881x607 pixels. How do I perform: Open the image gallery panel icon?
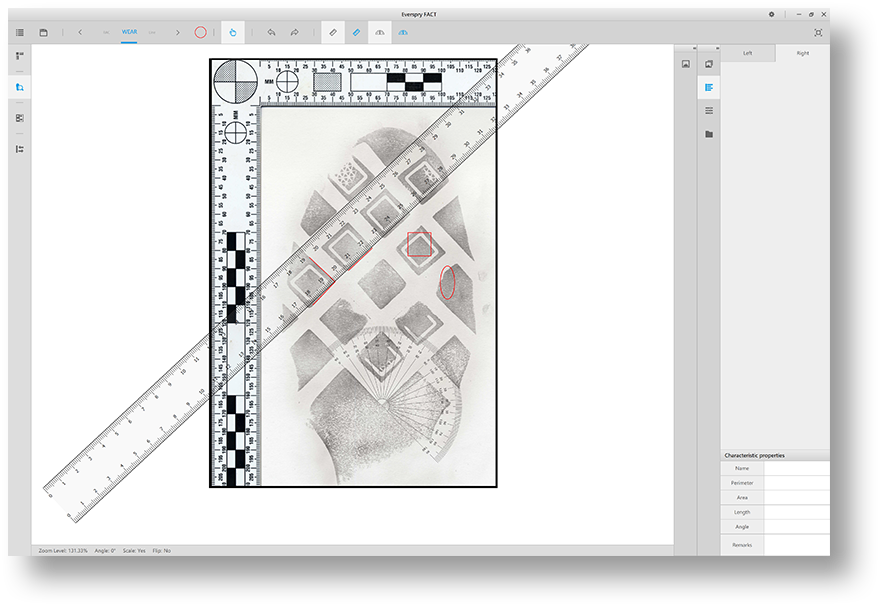click(709, 64)
